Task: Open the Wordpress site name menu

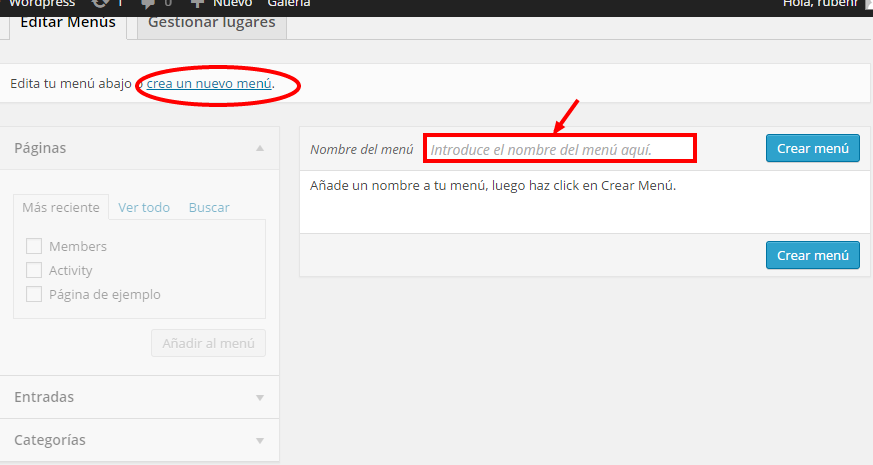Action: pos(42,3)
